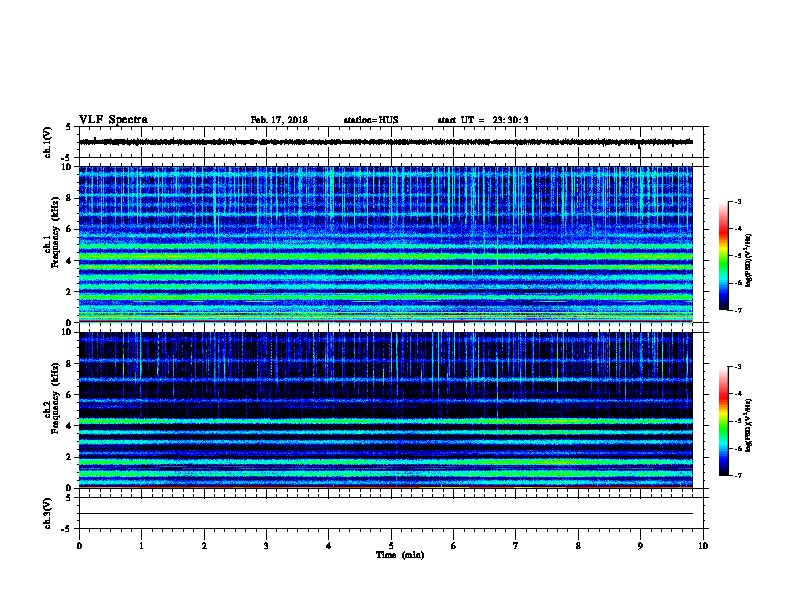Click the "4" kHz tick on ch.1 axis
The width and height of the screenshot is (792, 612).
click(69, 261)
